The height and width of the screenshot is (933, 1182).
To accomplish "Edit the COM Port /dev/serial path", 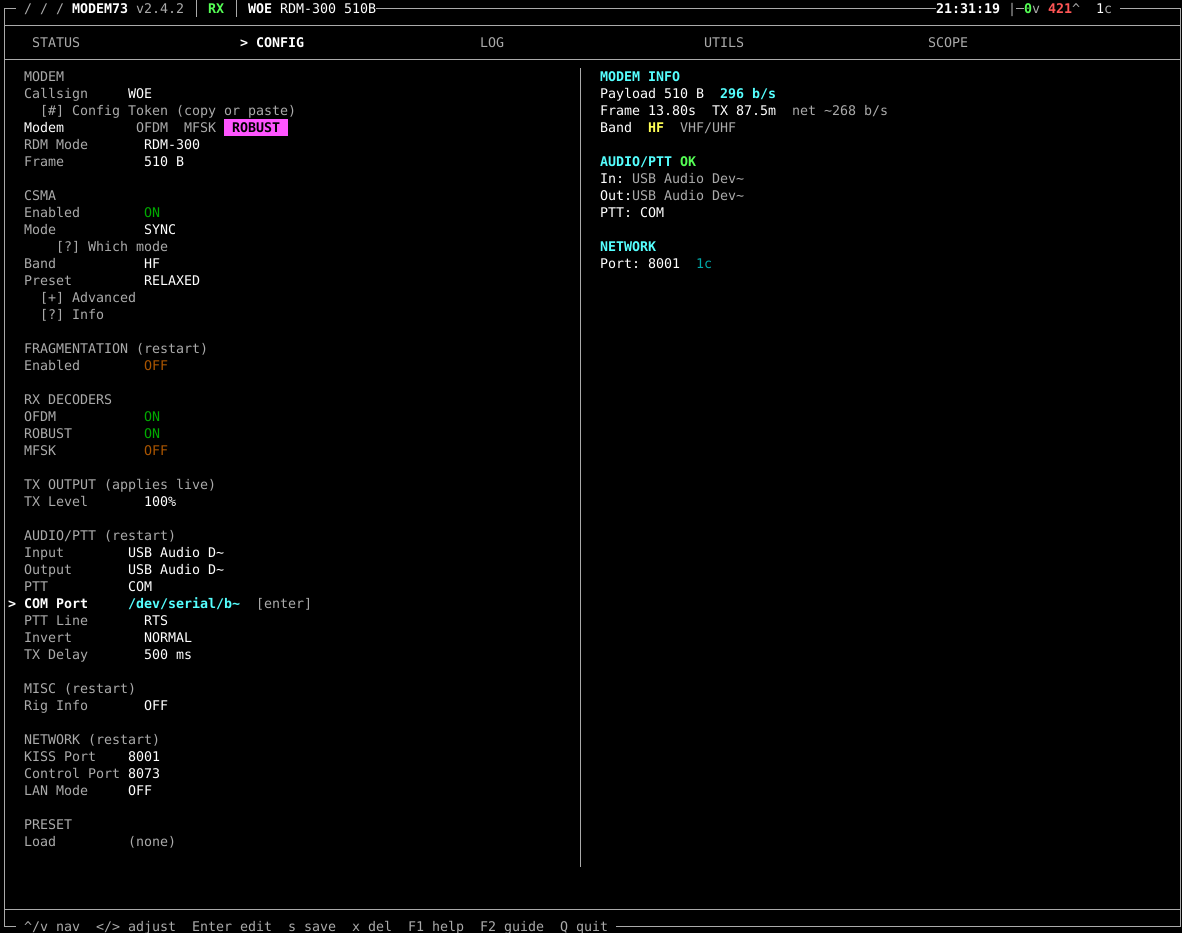I will point(184,604).
